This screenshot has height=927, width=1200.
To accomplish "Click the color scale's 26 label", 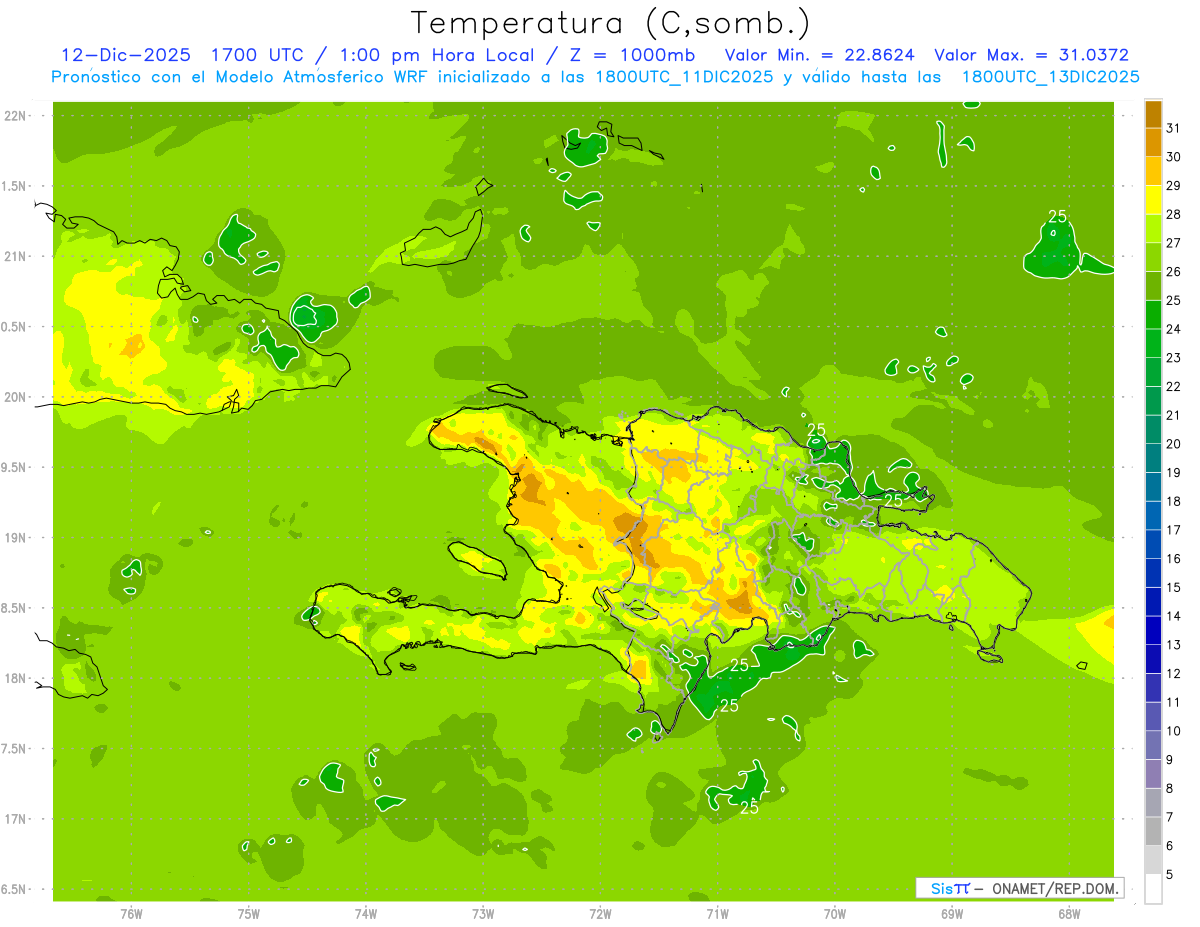I will pyautogui.click(x=1174, y=272).
